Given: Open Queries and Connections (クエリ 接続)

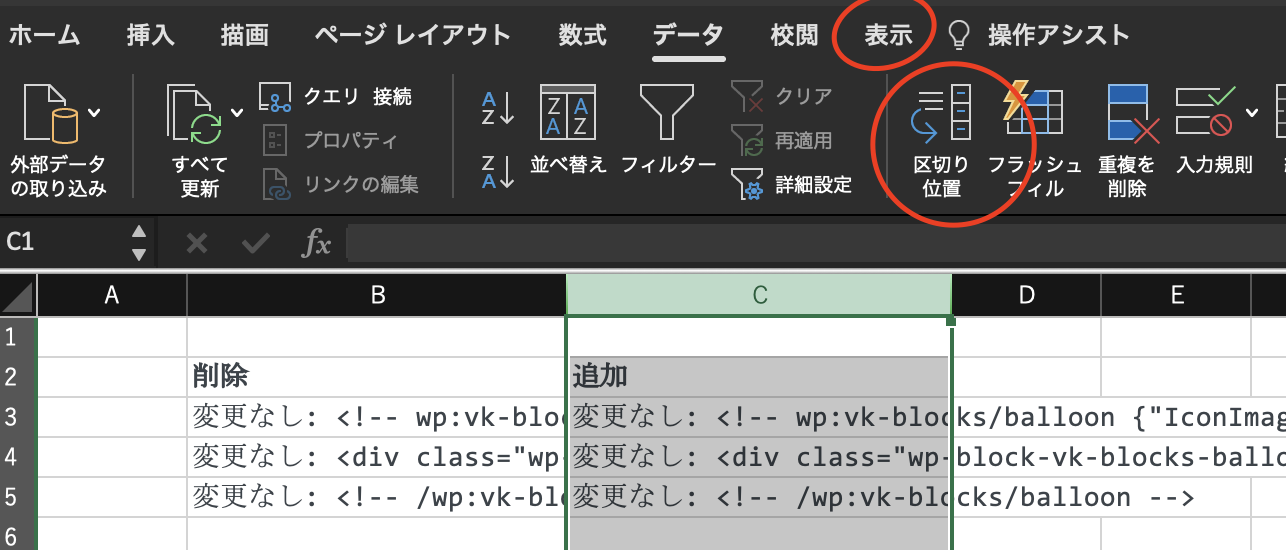Looking at the screenshot, I should [338, 97].
